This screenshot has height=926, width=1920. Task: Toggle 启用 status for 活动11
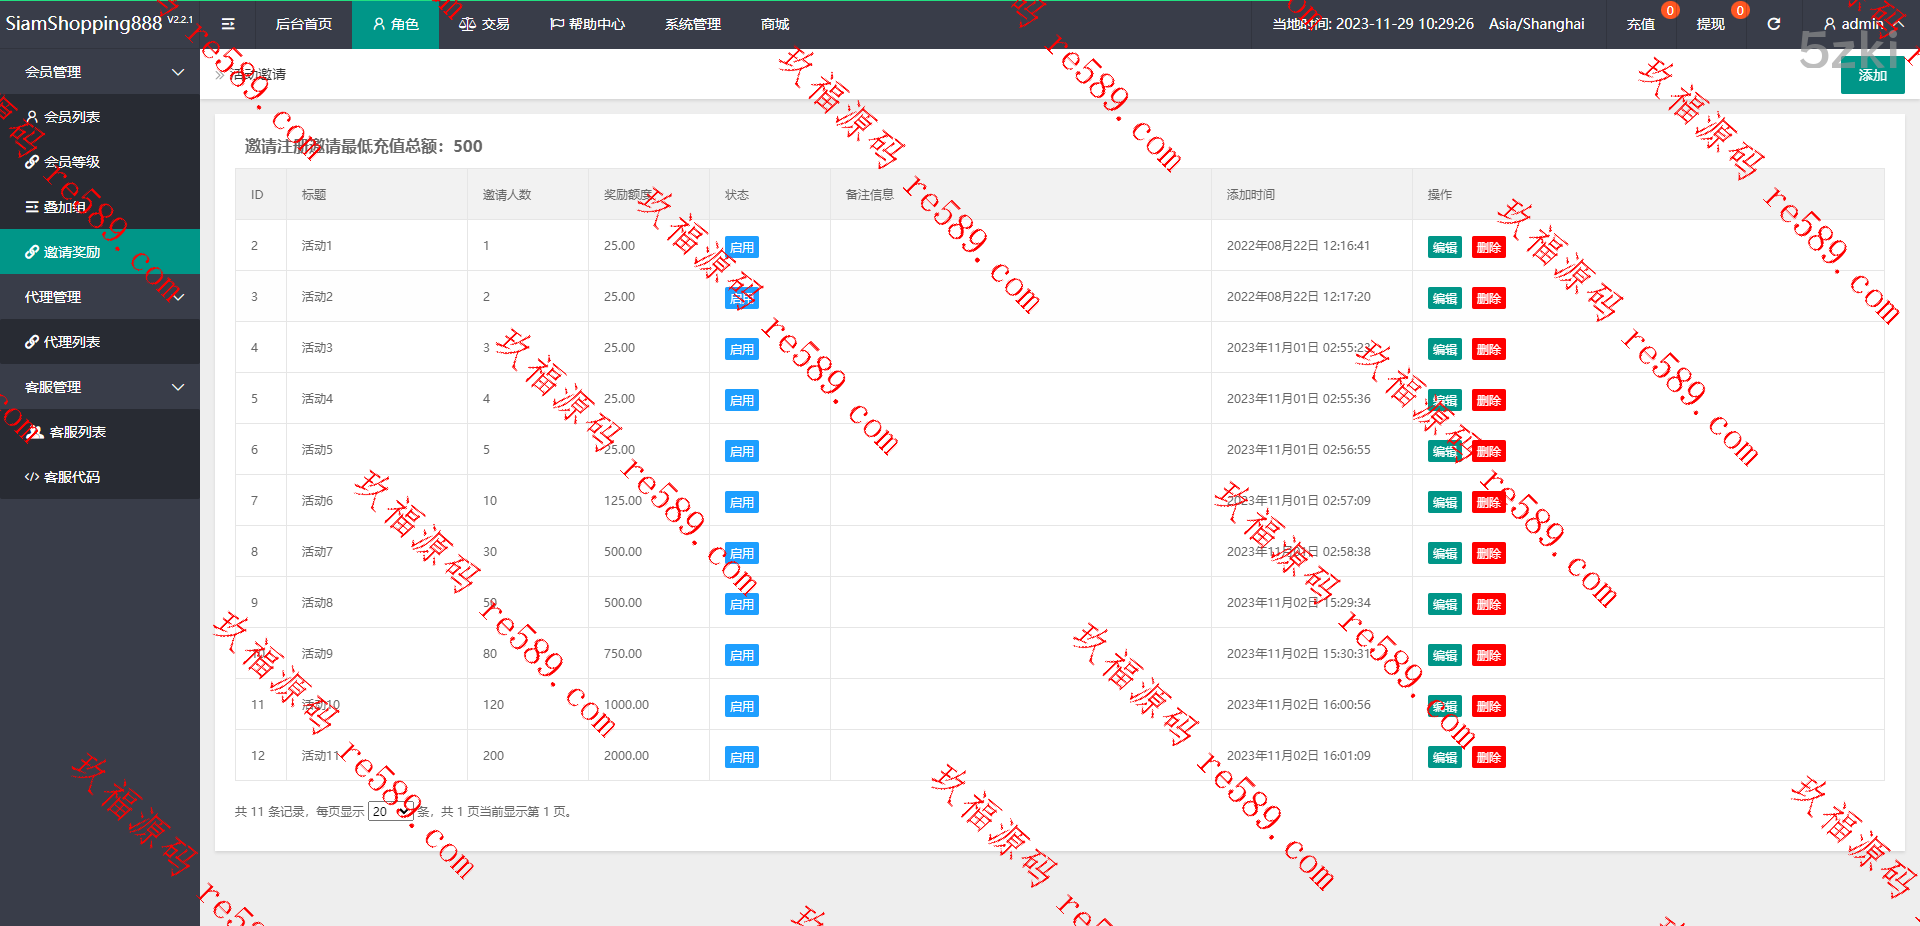[x=741, y=757]
